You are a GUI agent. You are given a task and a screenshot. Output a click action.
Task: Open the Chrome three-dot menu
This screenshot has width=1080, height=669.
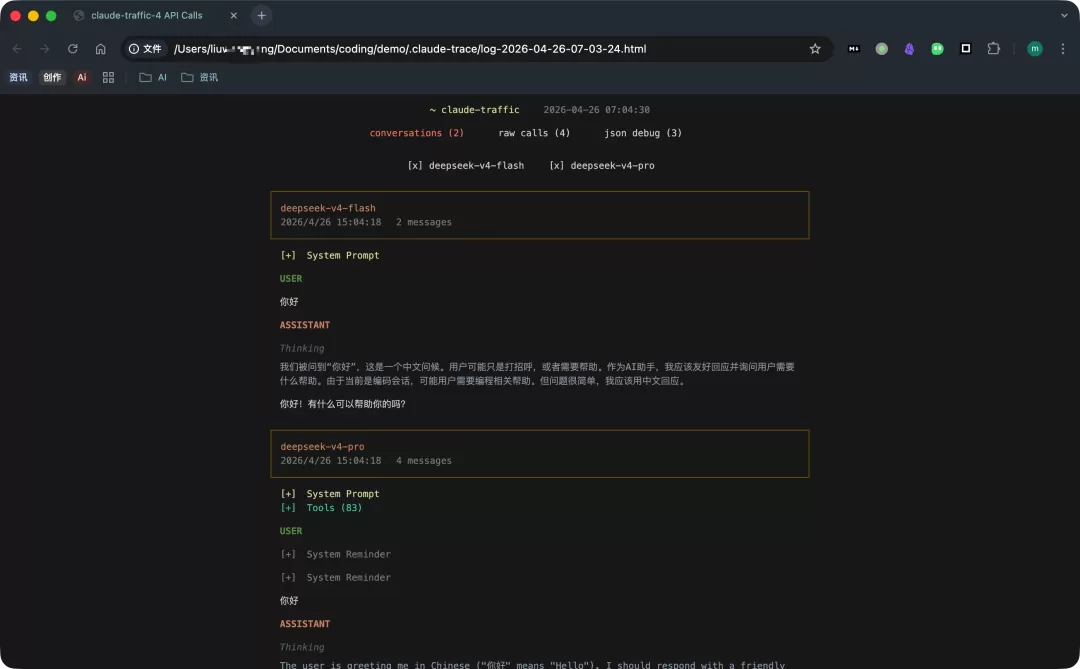click(x=1063, y=48)
